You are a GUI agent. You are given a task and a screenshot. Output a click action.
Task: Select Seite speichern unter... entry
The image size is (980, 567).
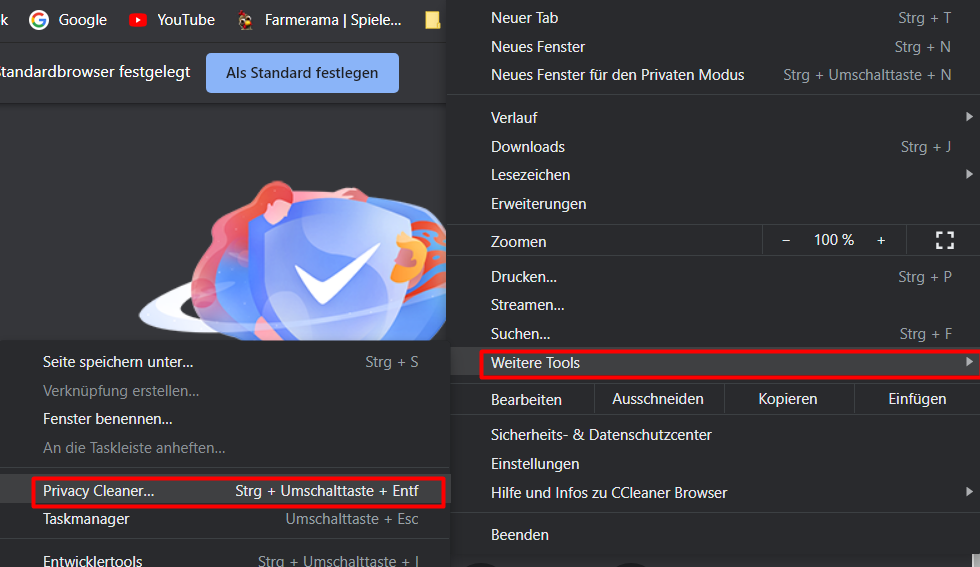225,362
